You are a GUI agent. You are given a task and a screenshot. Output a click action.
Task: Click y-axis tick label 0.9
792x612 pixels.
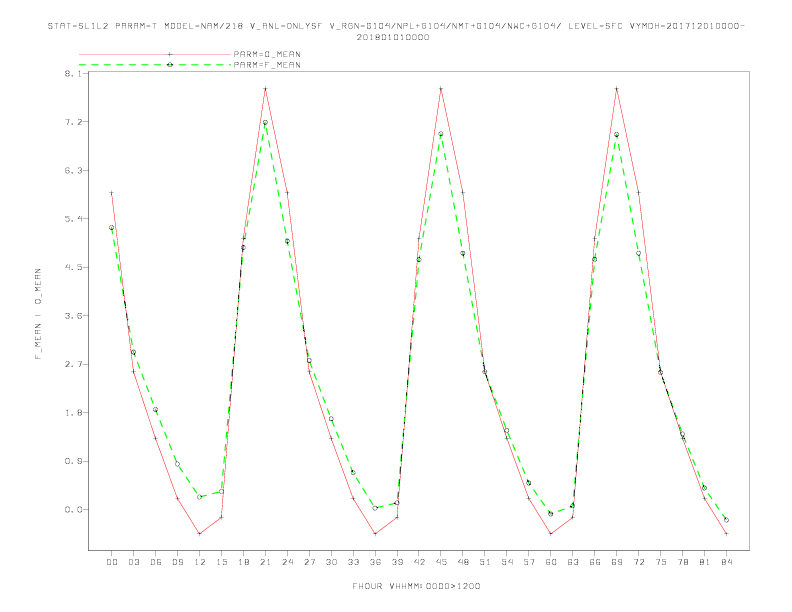(72, 461)
